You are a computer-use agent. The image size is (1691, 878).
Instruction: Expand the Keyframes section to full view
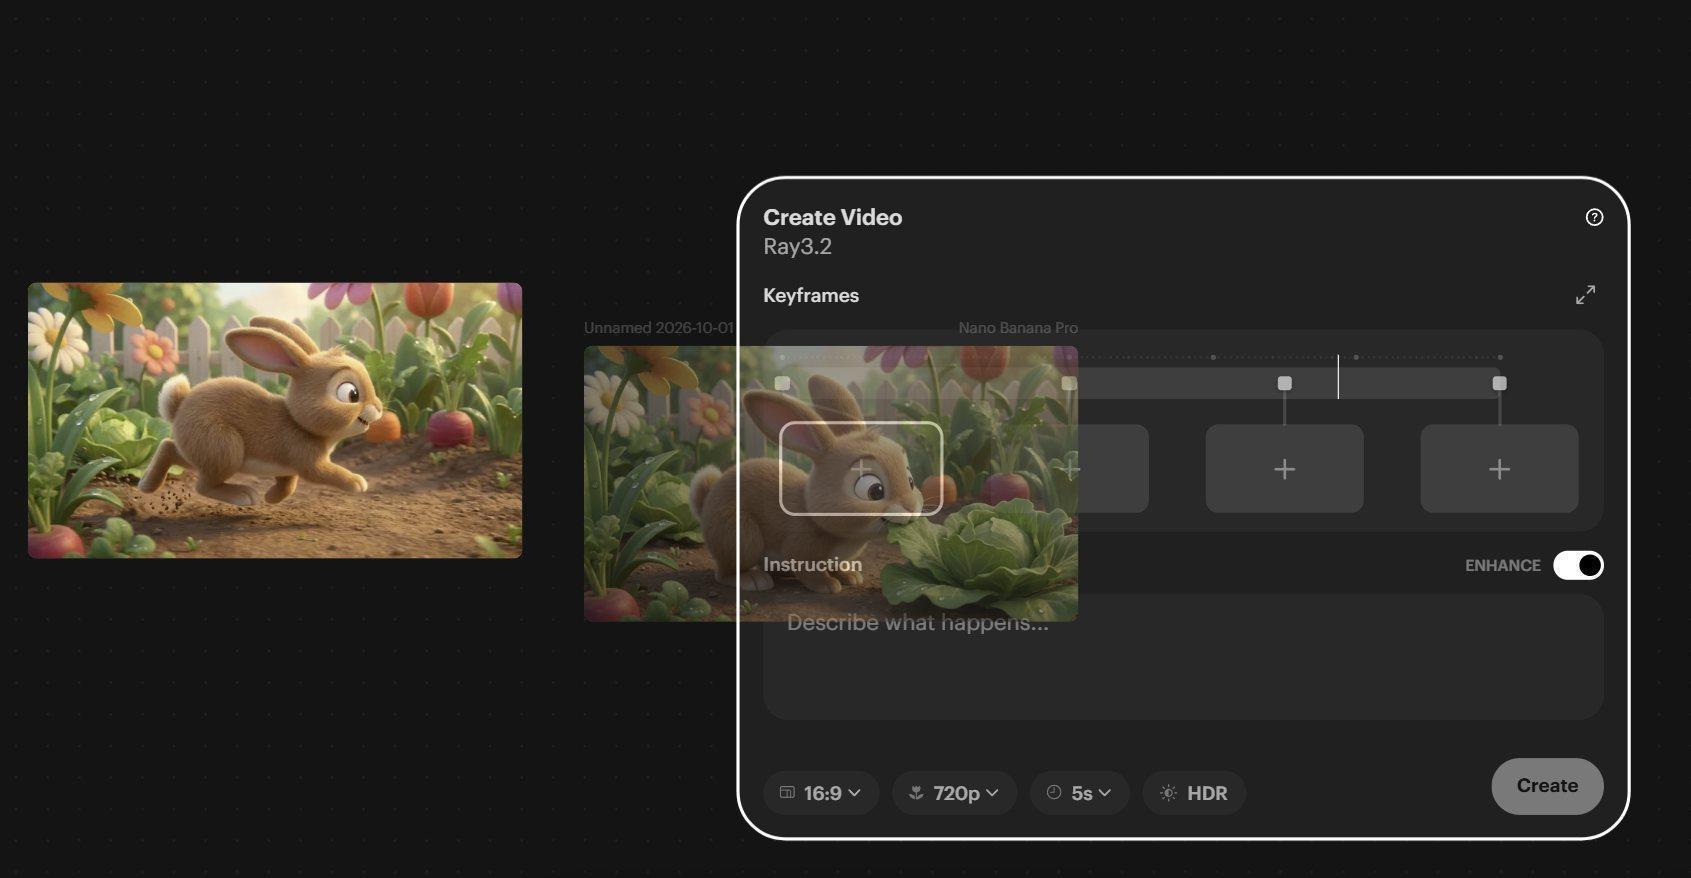1585,295
